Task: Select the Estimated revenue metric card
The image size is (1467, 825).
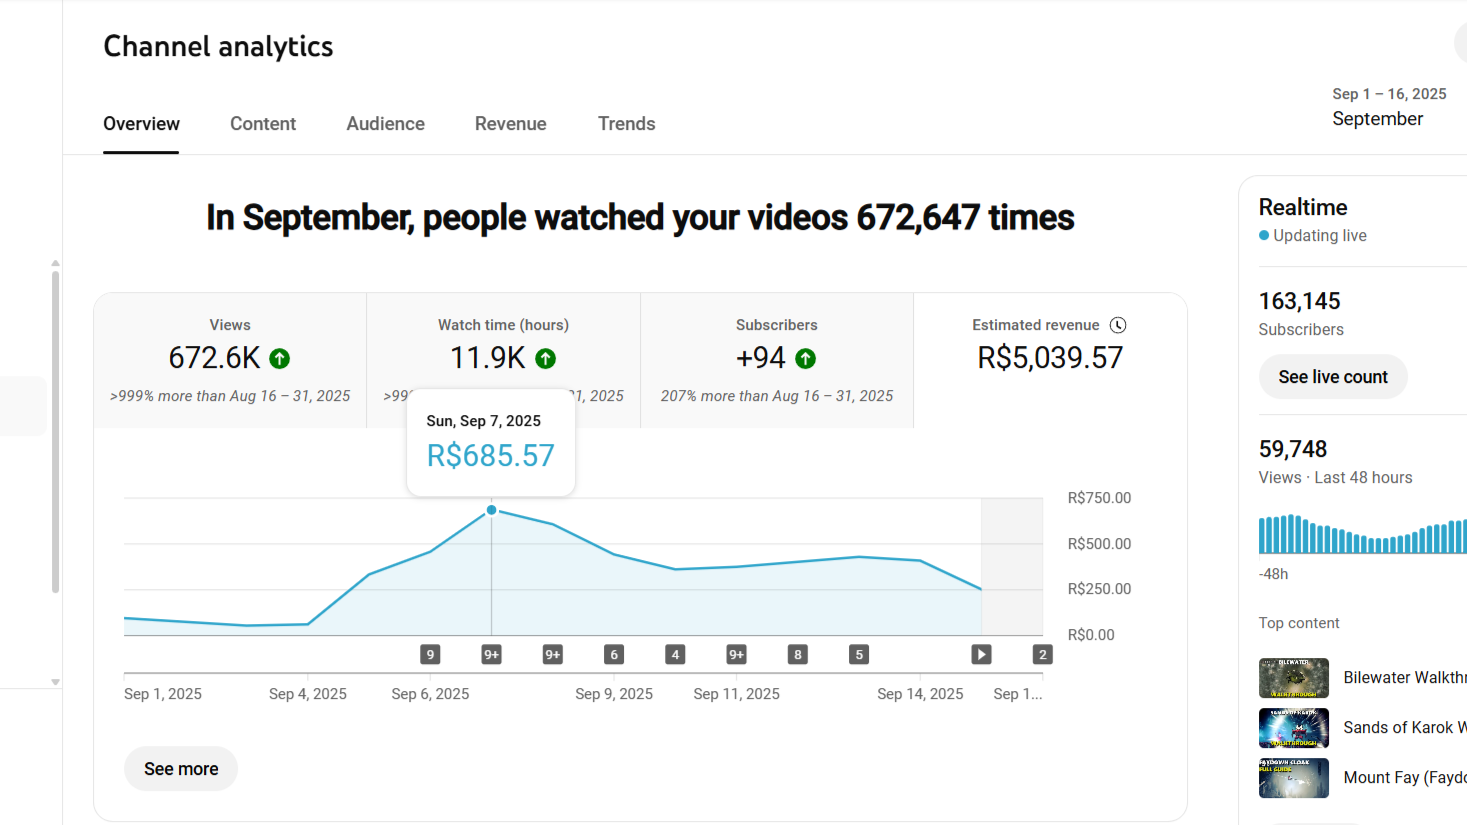Action: pyautogui.click(x=1050, y=360)
